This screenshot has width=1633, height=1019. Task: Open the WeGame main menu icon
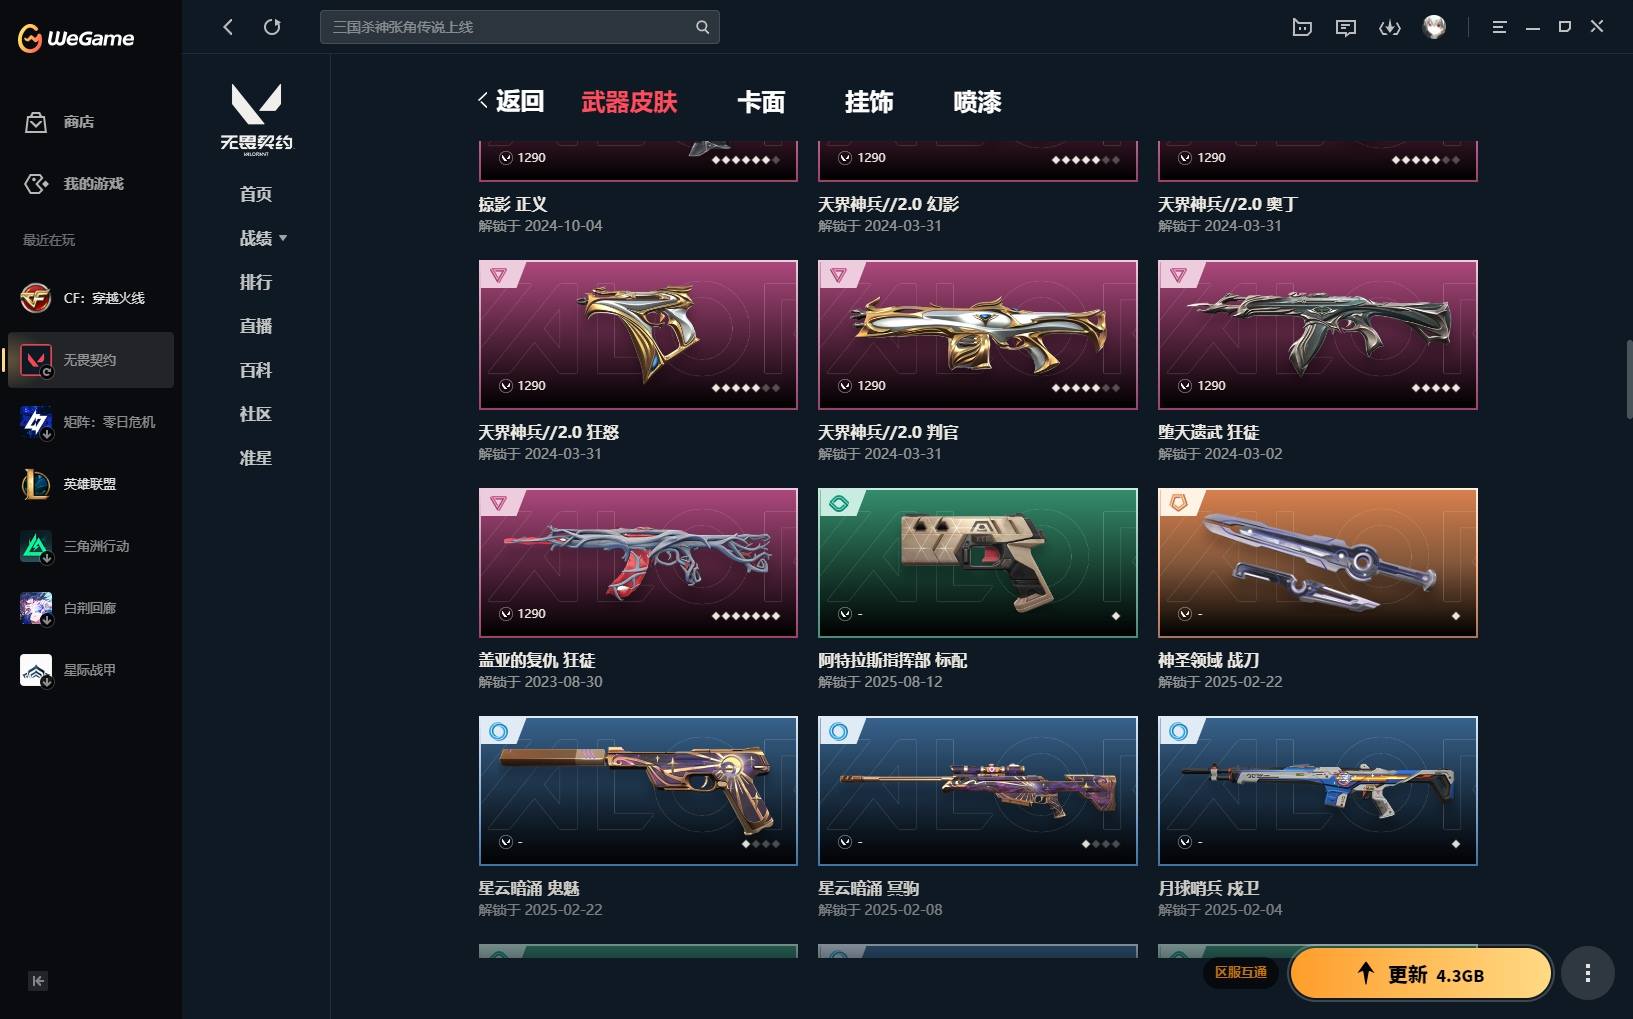tap(1499, 27)
